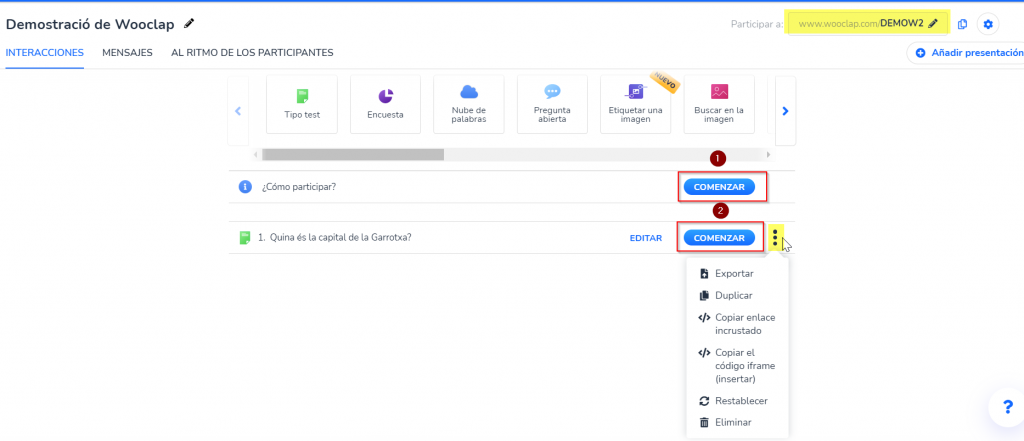Edit the event title with pencil icon
Viewport: 1024px width, 441px height.
tap(189, 24)
